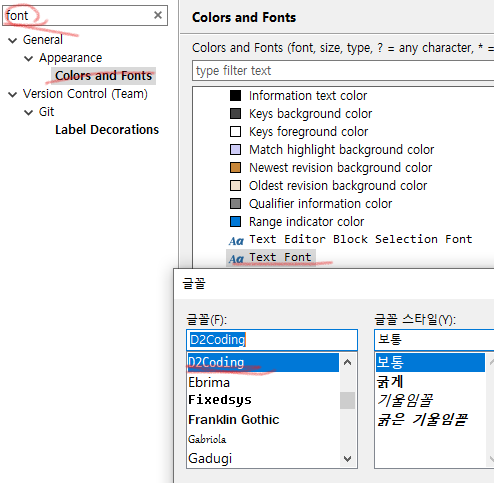The image size is (494, 483).
Task: Select 'Text Editor Block Selection Font' entry
Action: pyautogui.click(x=361, y=239)
